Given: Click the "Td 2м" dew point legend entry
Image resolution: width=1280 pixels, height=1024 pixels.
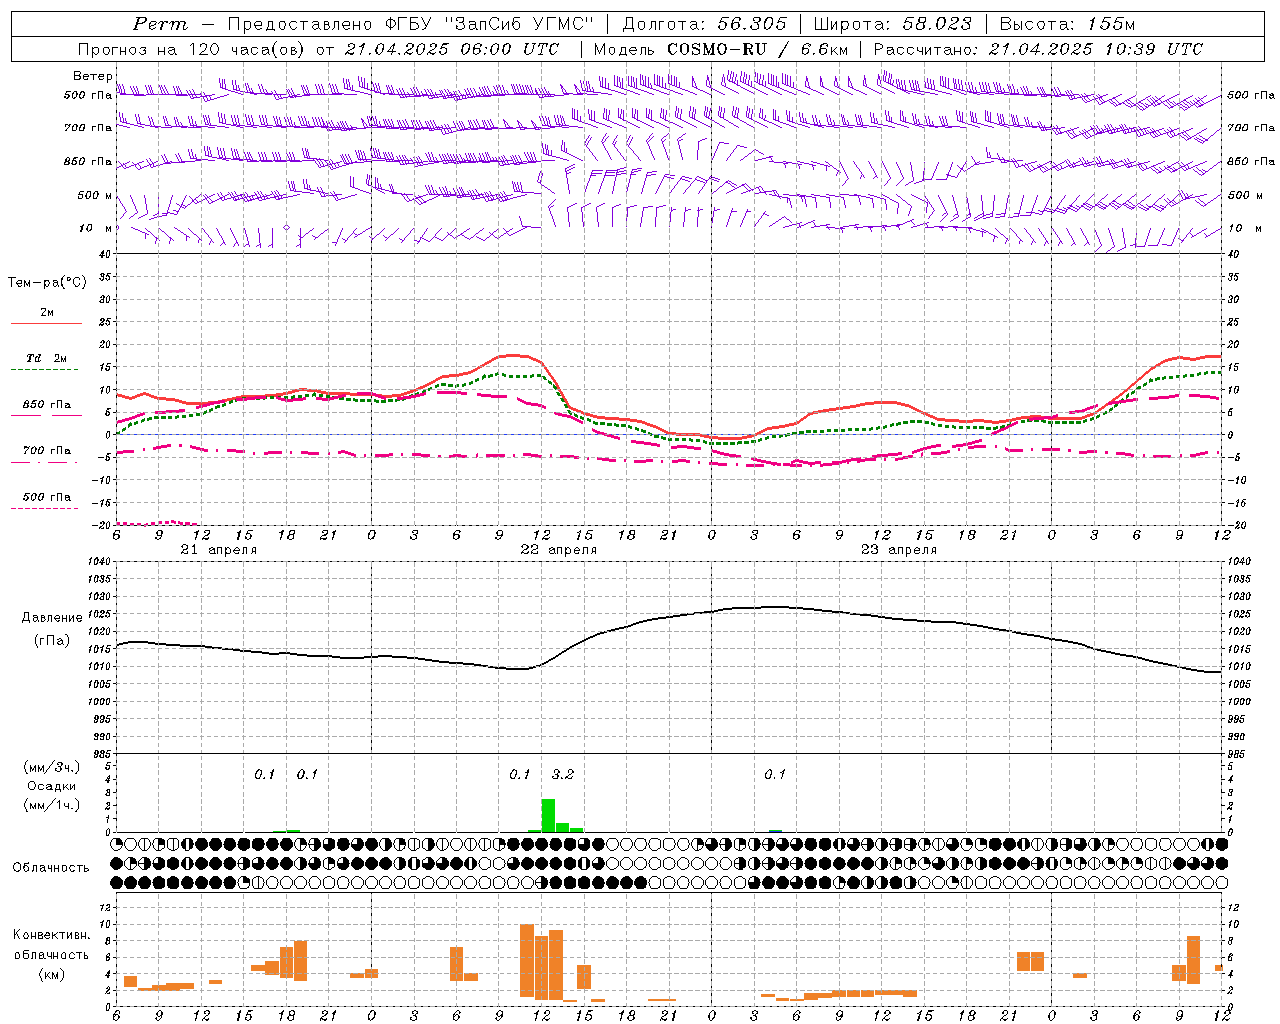Looking at the screenshot, I should [x=46, y=358].
